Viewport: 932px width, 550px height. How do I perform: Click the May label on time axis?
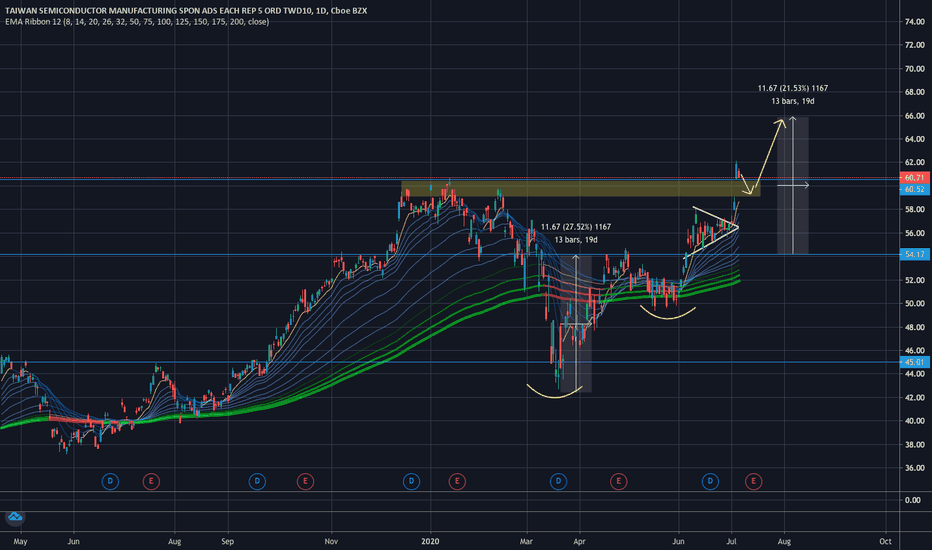[x=20, y=542]
